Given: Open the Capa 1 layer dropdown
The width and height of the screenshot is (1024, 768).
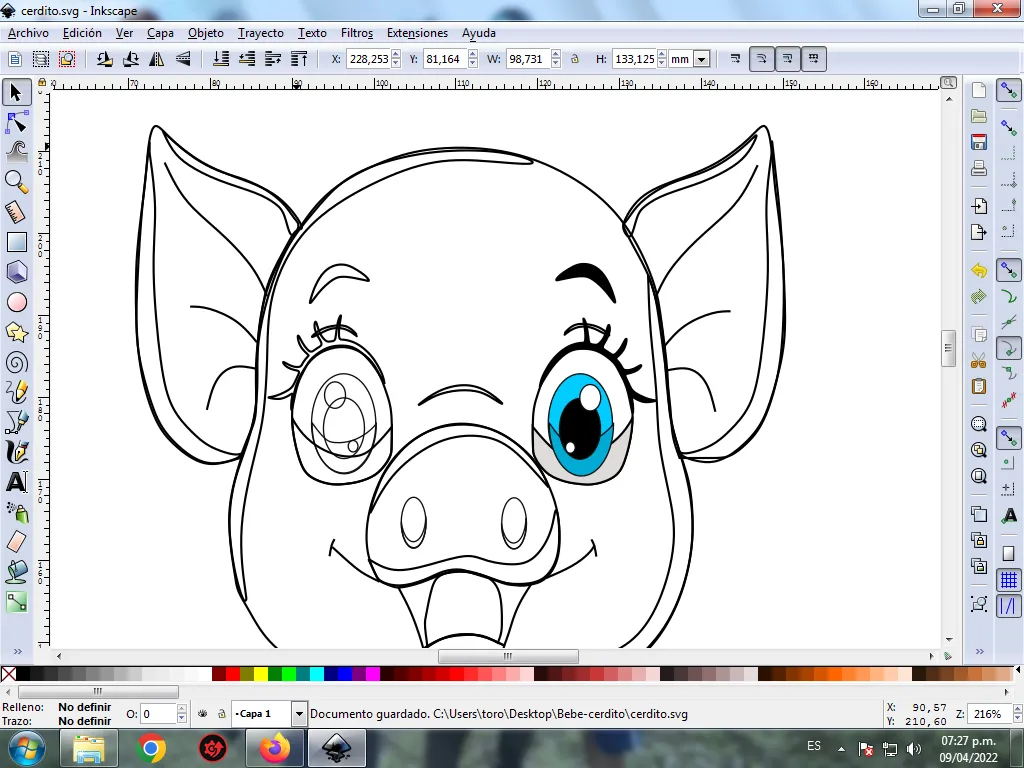Looking at the screenshot, I should 299,714.
